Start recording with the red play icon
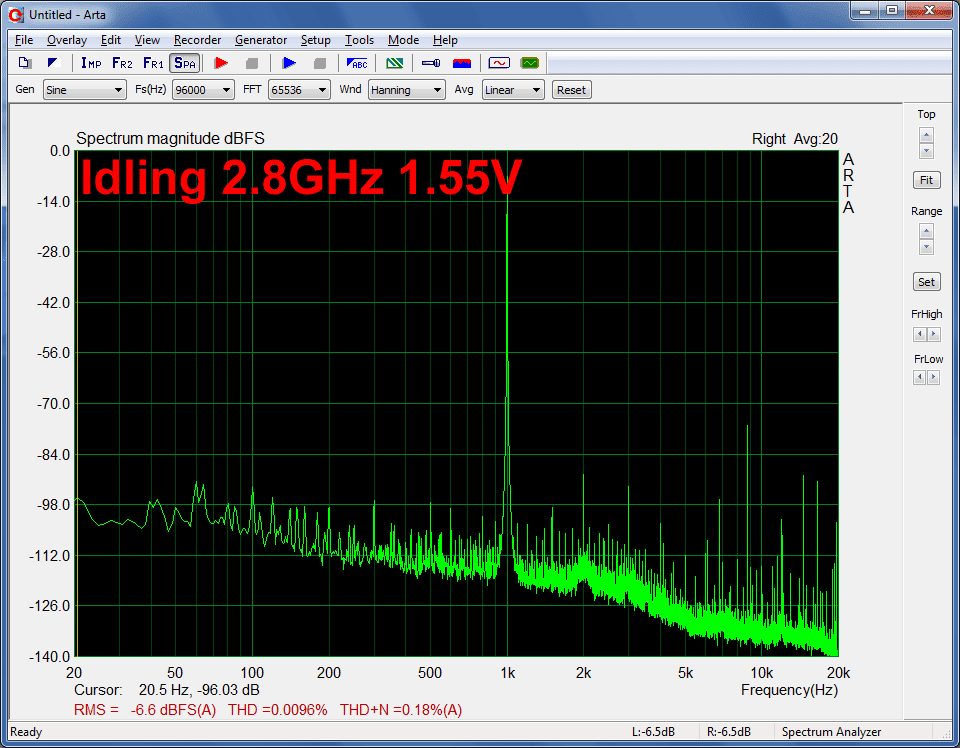The width and height of the screenshot is (960, 748). tap(222, 63)
